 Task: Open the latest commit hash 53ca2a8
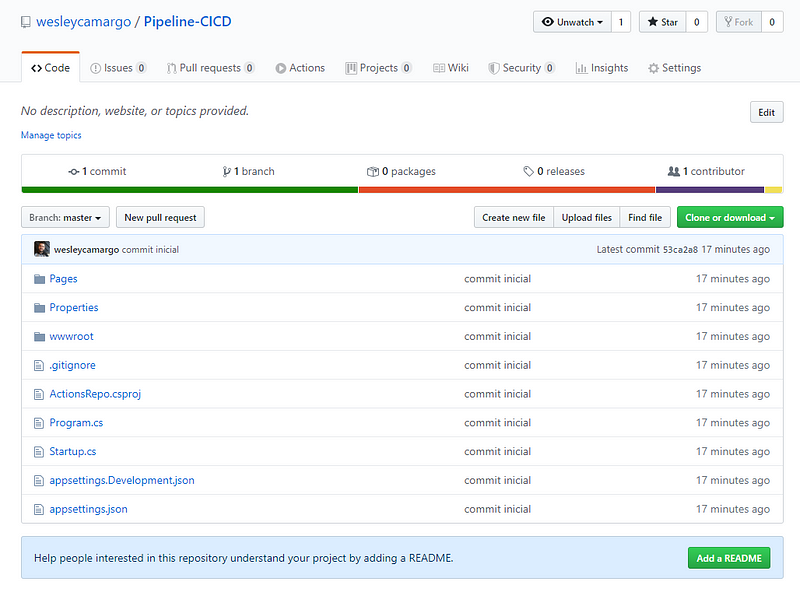679,250
